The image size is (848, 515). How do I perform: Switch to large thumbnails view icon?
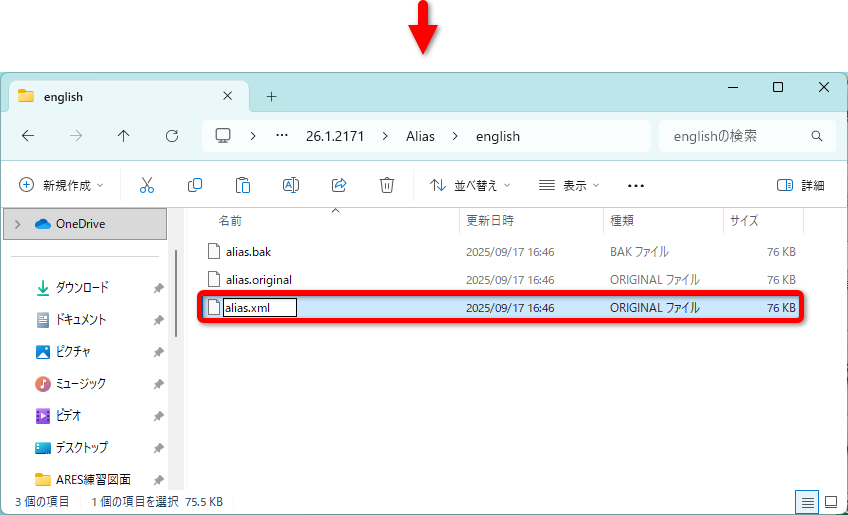831,503
